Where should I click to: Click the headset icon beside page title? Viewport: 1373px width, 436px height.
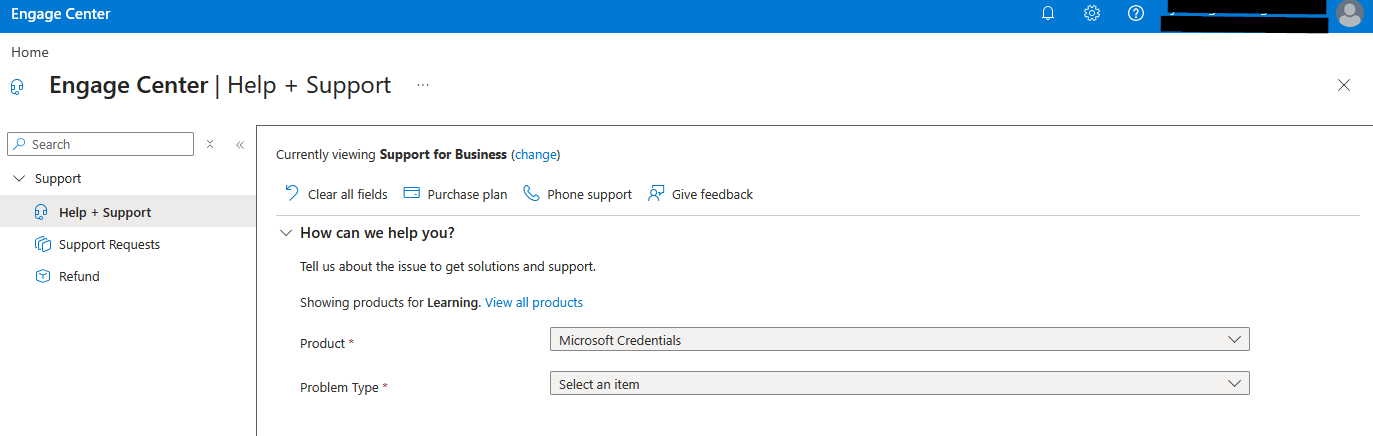17,86
